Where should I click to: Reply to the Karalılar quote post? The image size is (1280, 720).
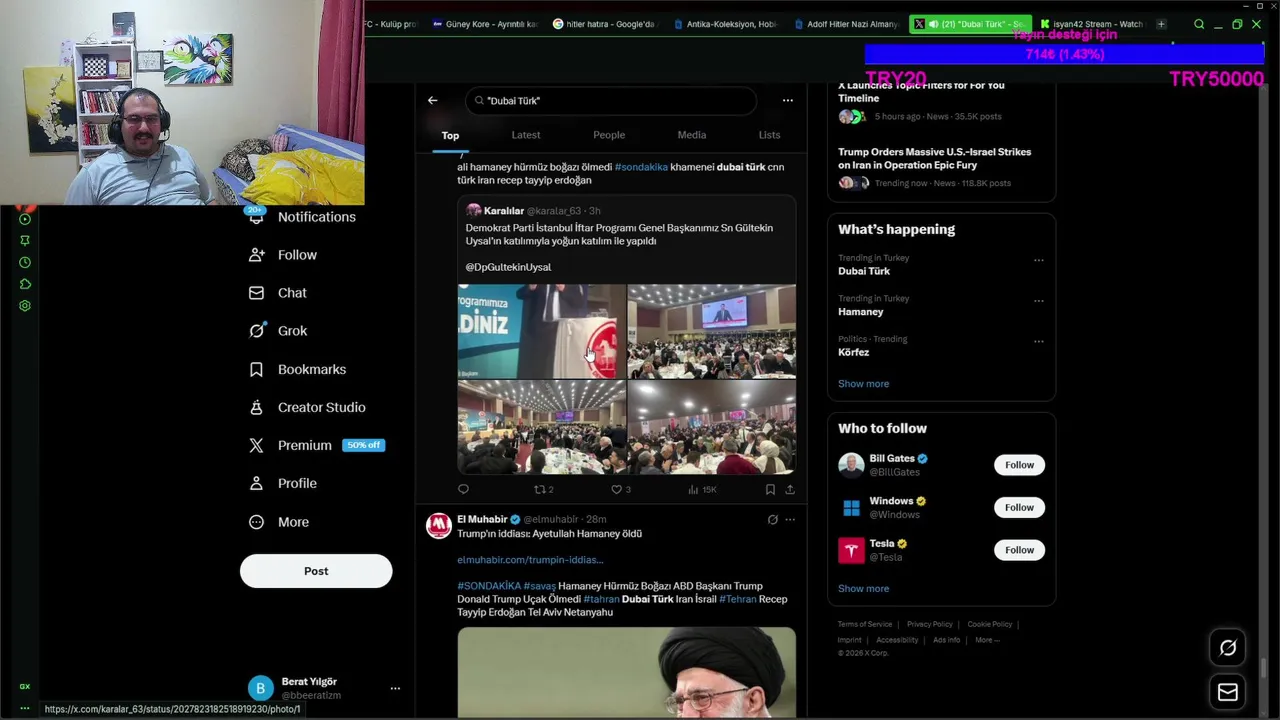point(463,489)
